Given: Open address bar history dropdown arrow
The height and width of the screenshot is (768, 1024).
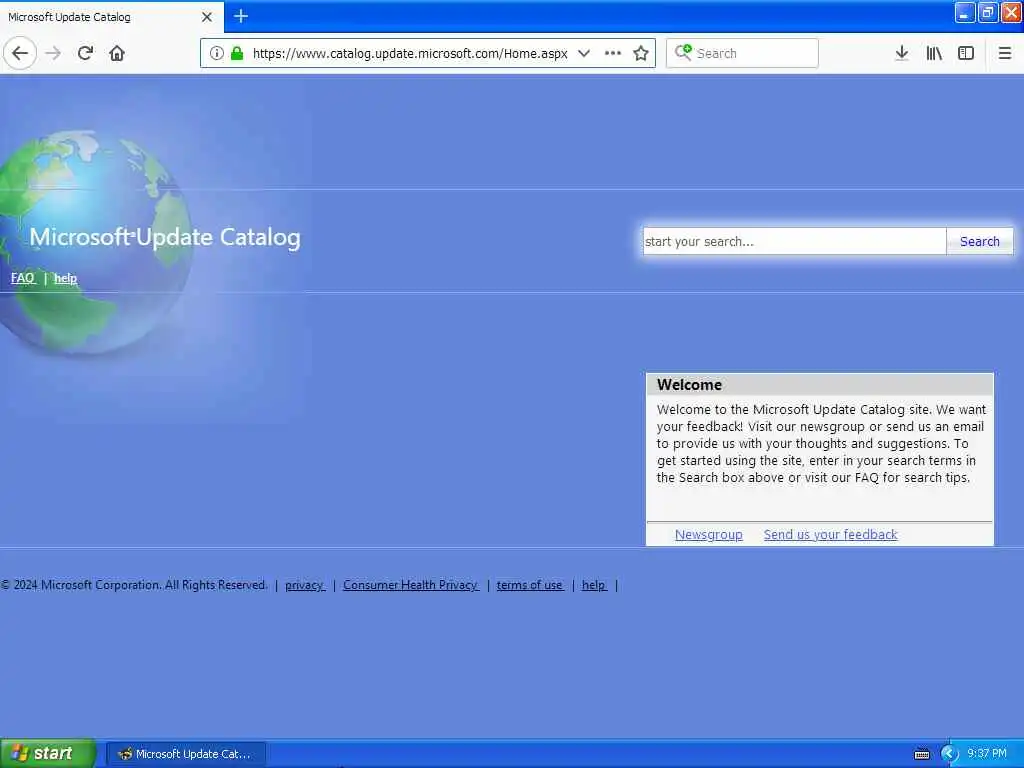Looking at the screenshot, I should point(584,53).
